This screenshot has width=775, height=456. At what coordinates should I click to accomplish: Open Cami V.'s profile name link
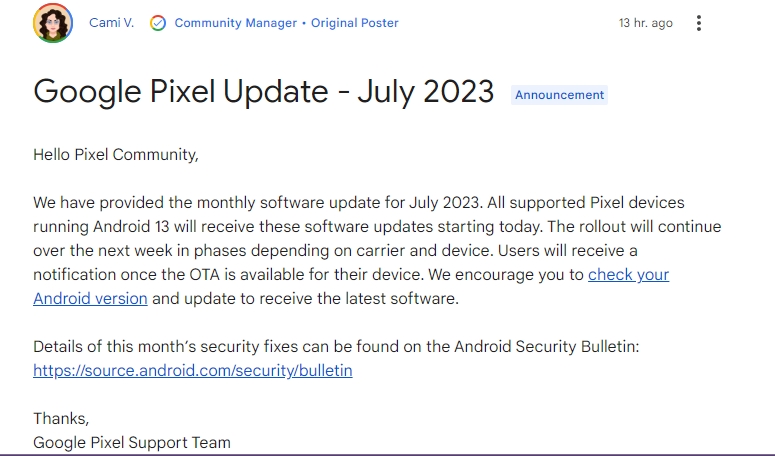pyautogui.click(x=112, y=23)
